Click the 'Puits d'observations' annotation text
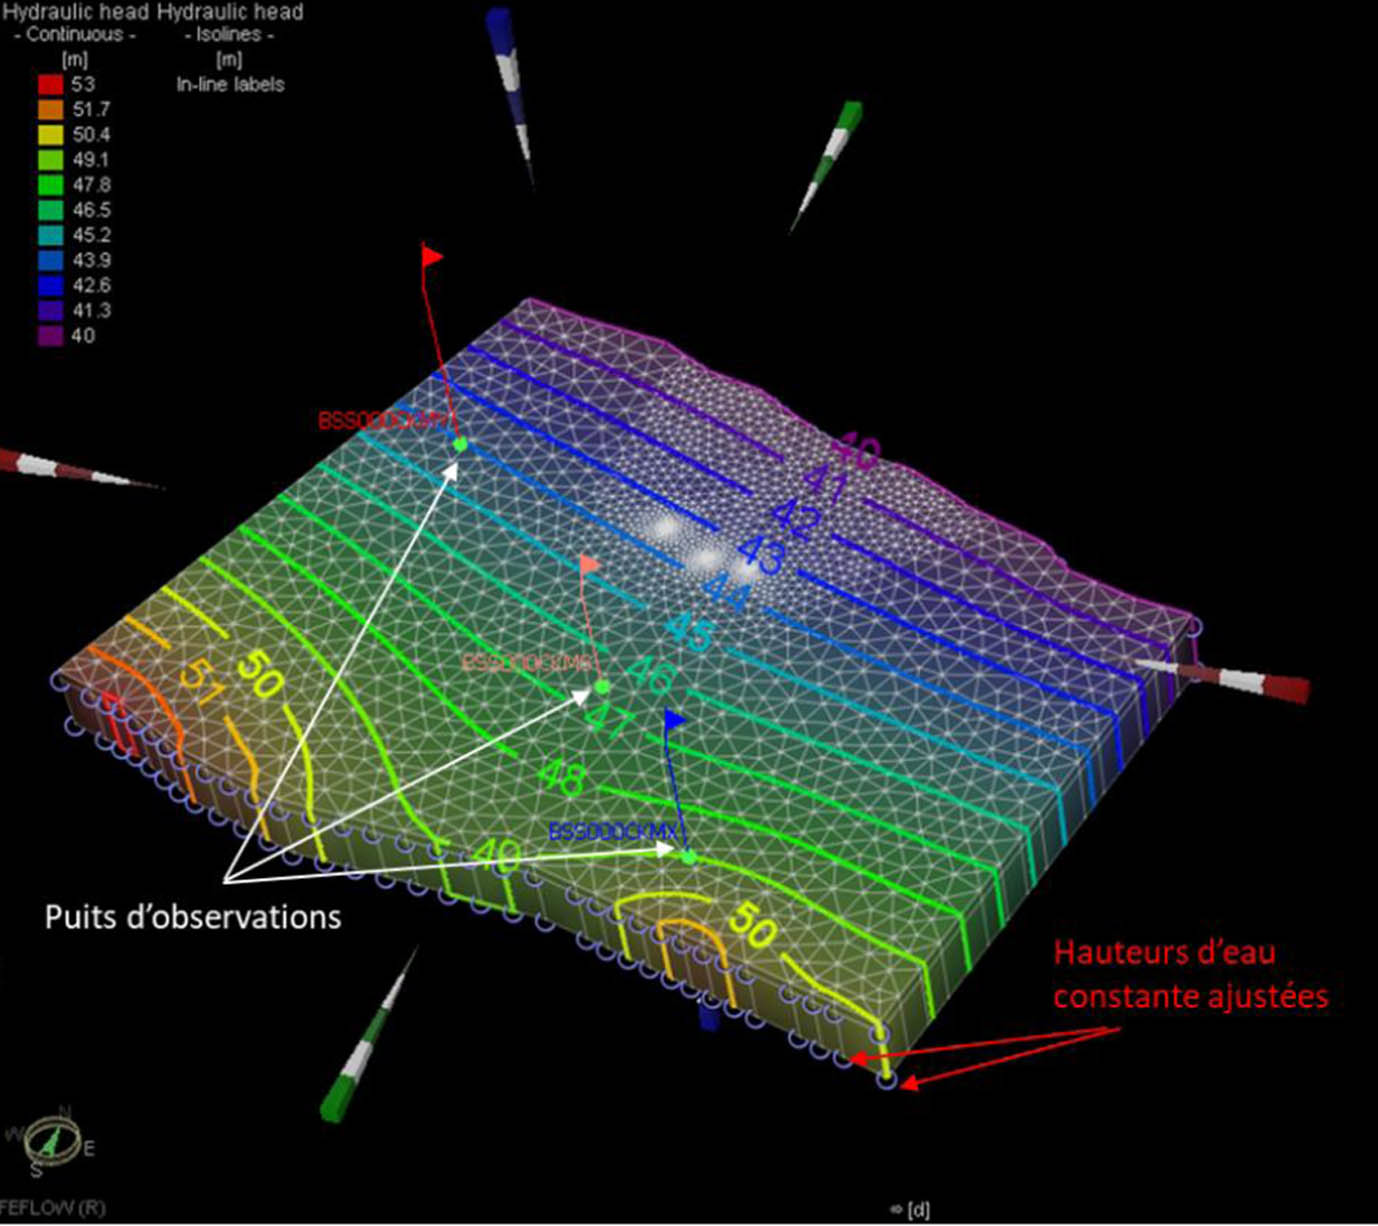The height and width of the screenshot is (1226, 1378). (x=193, y=916)
